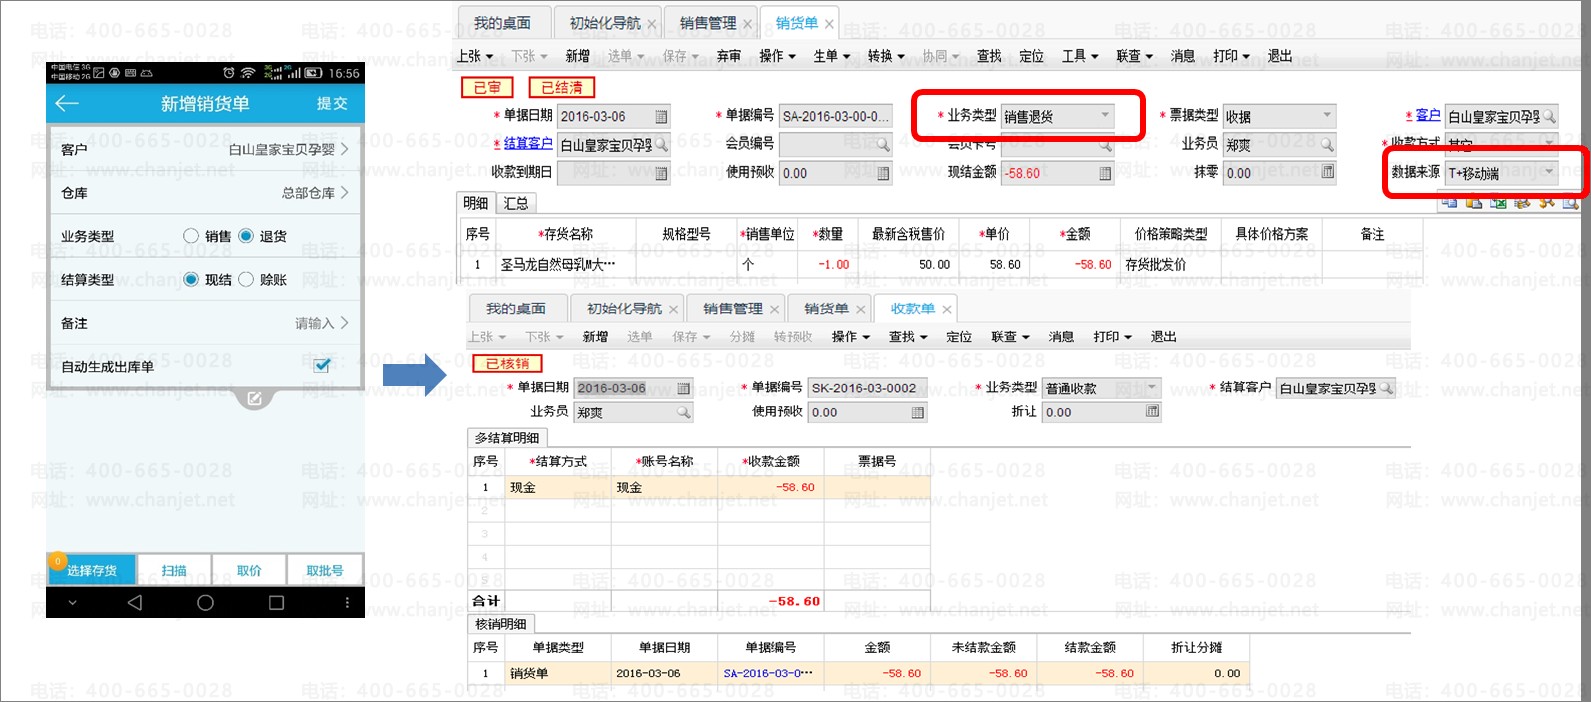1591x702 pixels.
Task: Click the 圣马龙自然母乳 item name cell
Action: point(564,265)
